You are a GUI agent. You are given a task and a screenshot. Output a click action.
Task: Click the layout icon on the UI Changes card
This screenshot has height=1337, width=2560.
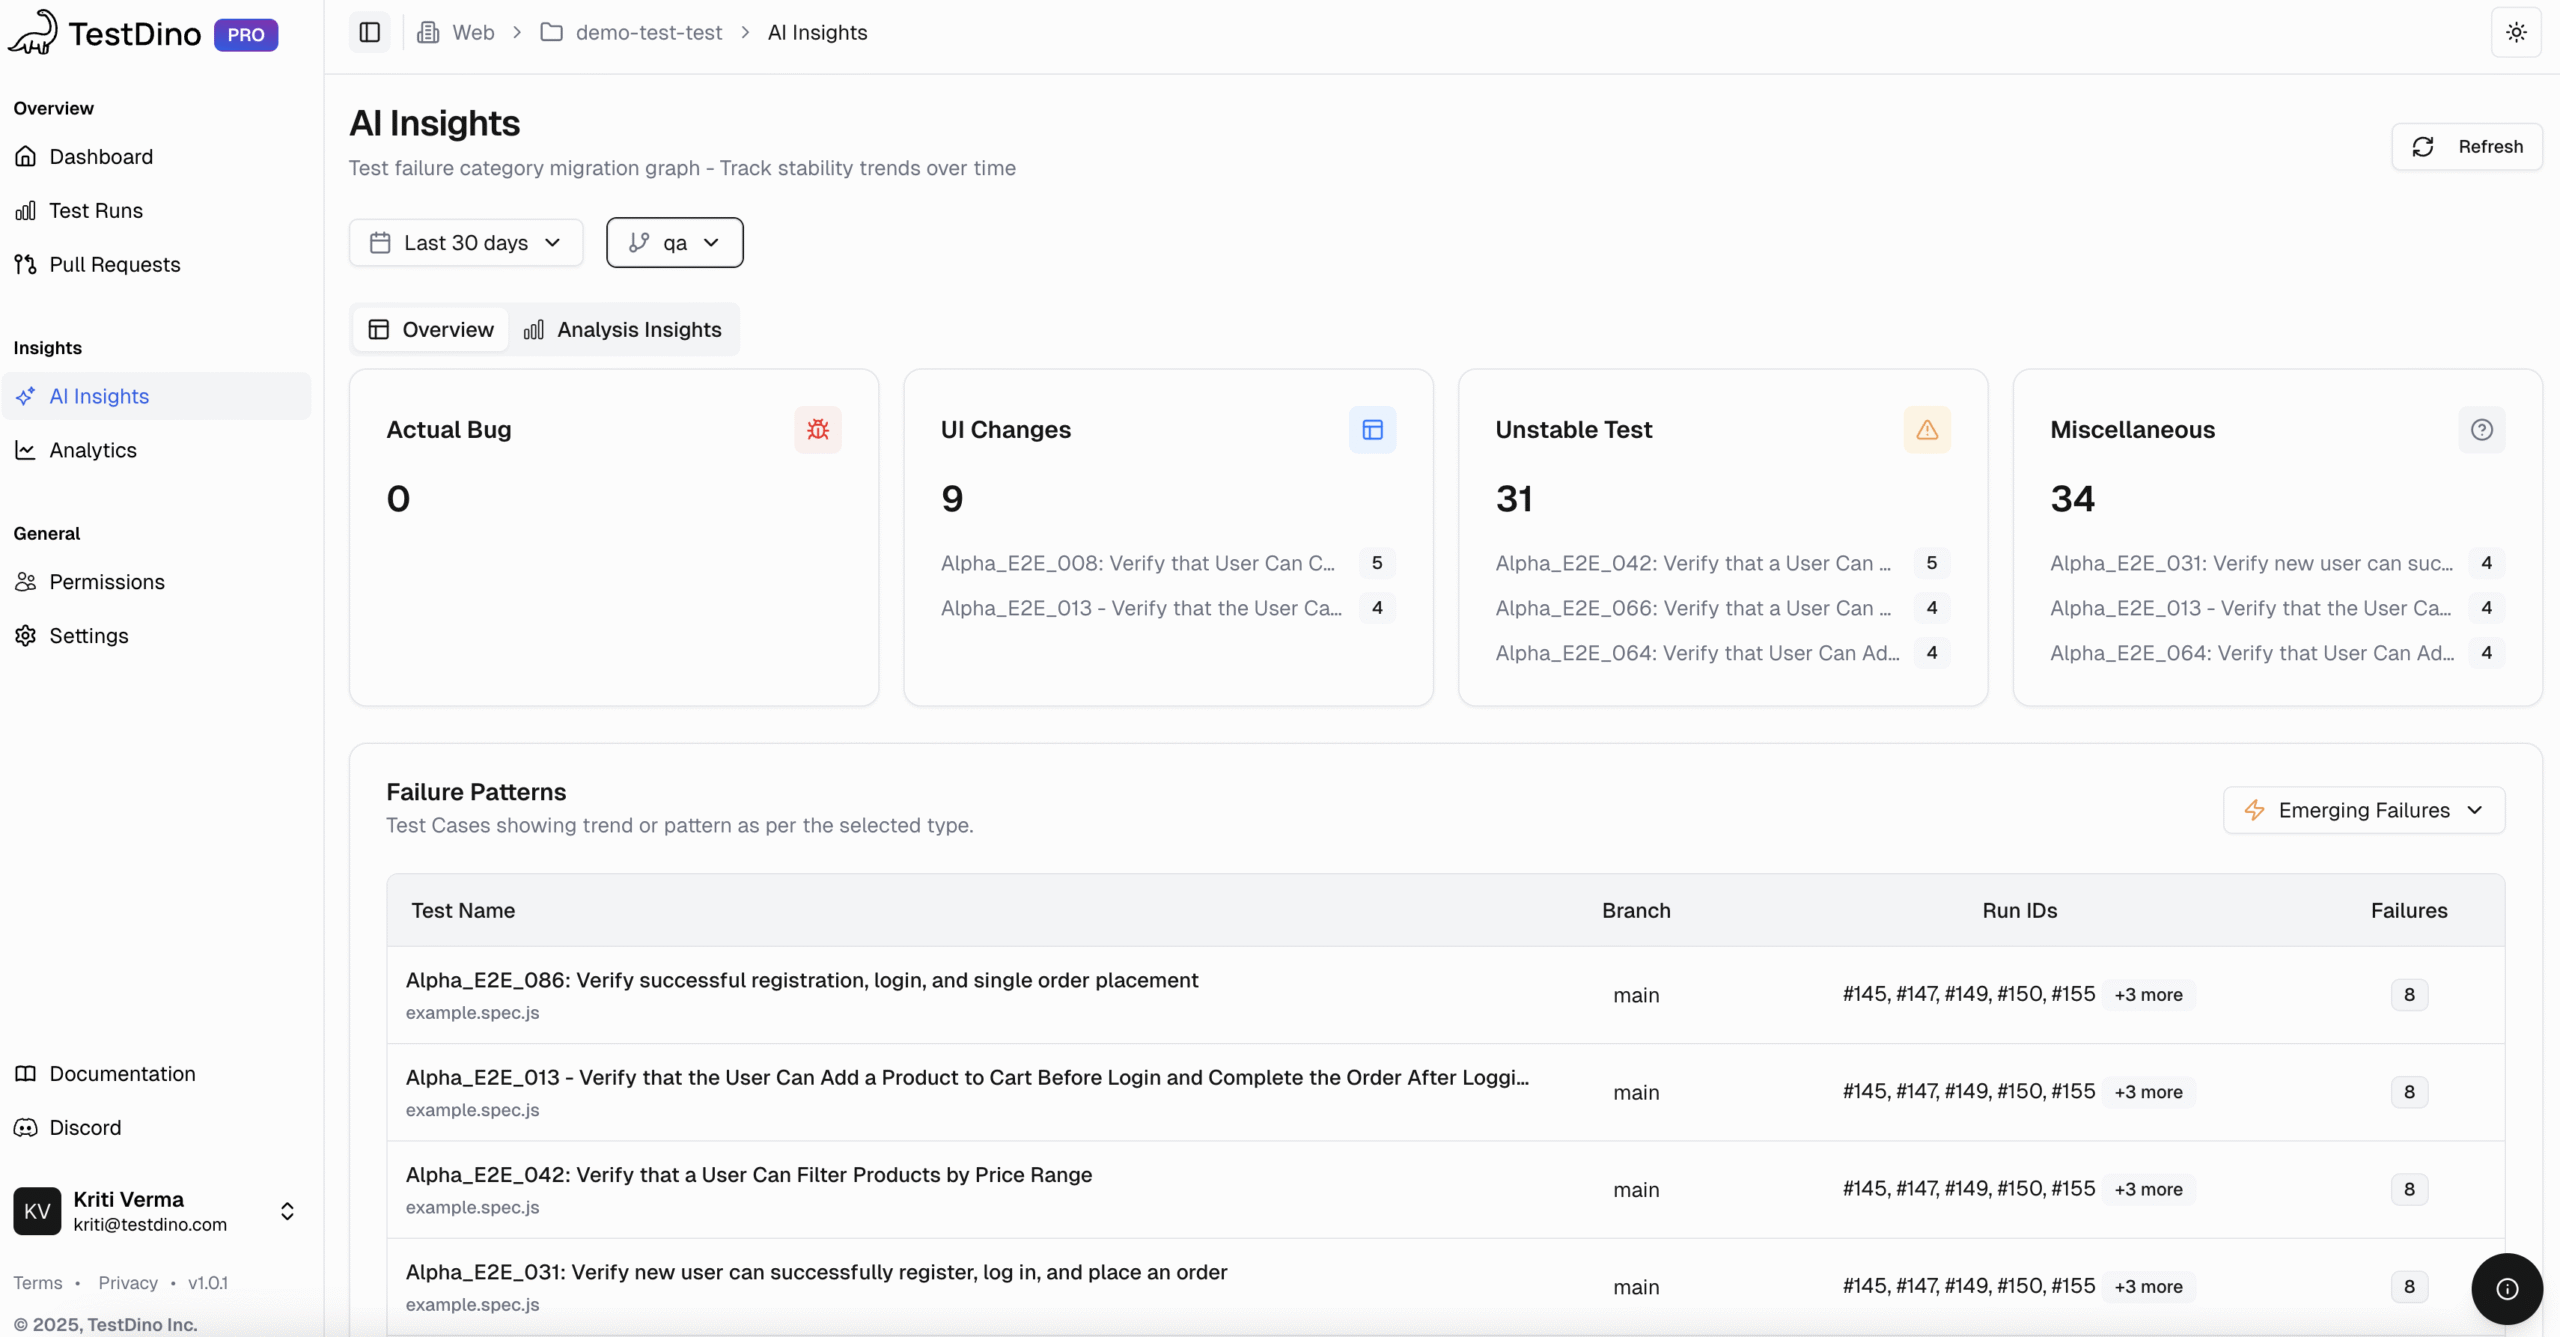point(1371,429)
